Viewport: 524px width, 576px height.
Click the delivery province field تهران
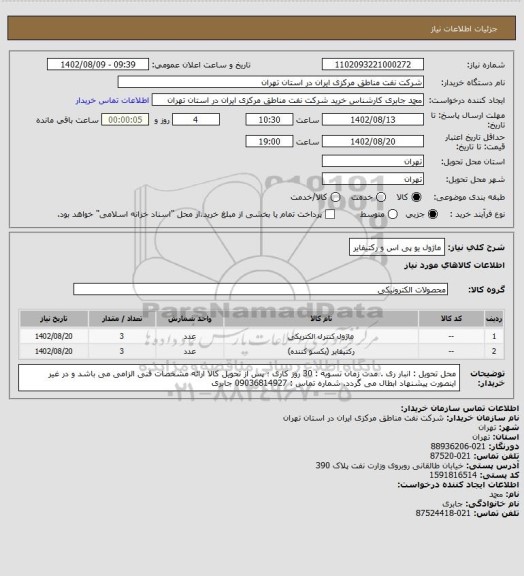click(373, 161)
